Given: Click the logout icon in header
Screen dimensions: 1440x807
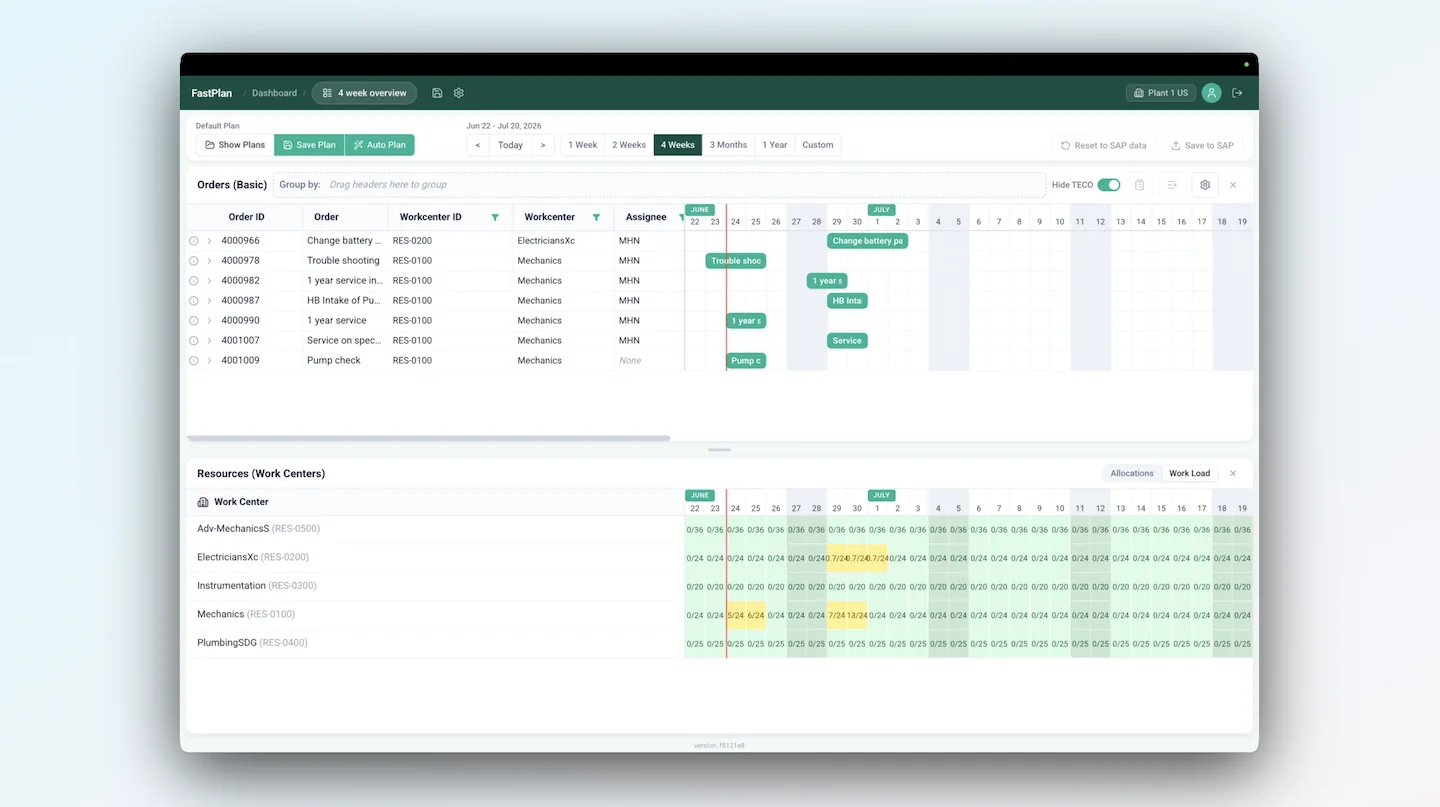Looking at the screenshot, I should 1237,93.
